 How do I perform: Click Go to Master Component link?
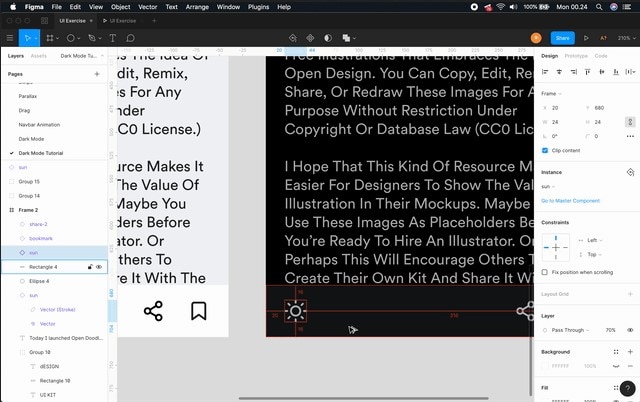[570, 201]
